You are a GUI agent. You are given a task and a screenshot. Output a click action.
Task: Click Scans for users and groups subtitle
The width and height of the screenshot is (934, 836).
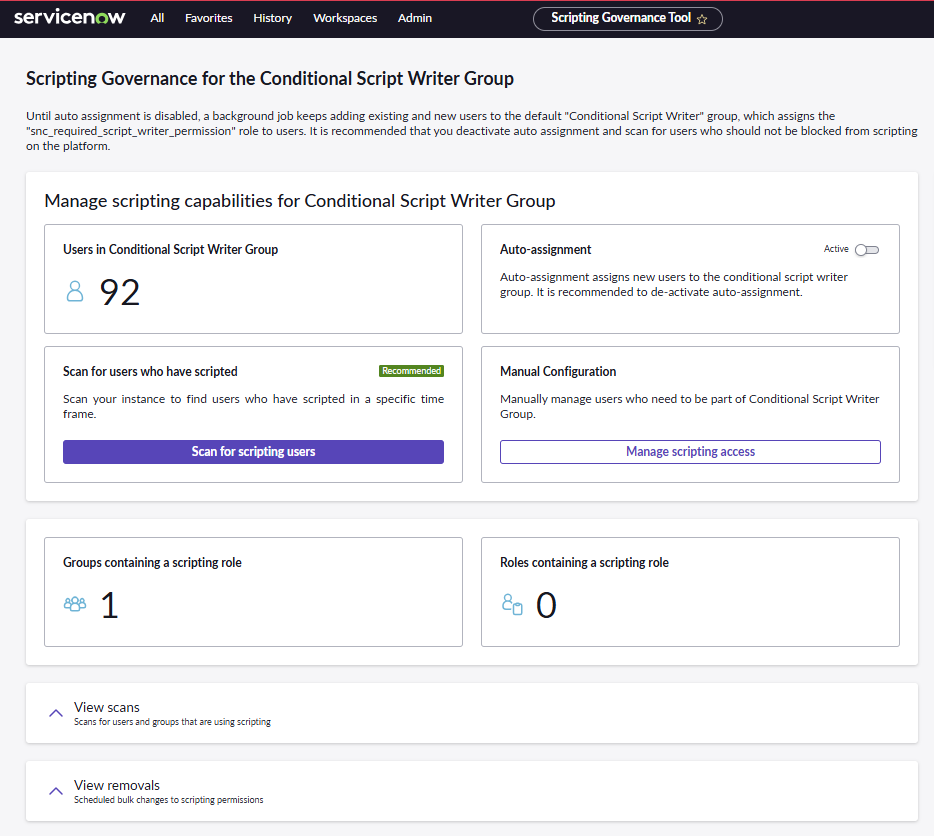(x=172, y=722)
